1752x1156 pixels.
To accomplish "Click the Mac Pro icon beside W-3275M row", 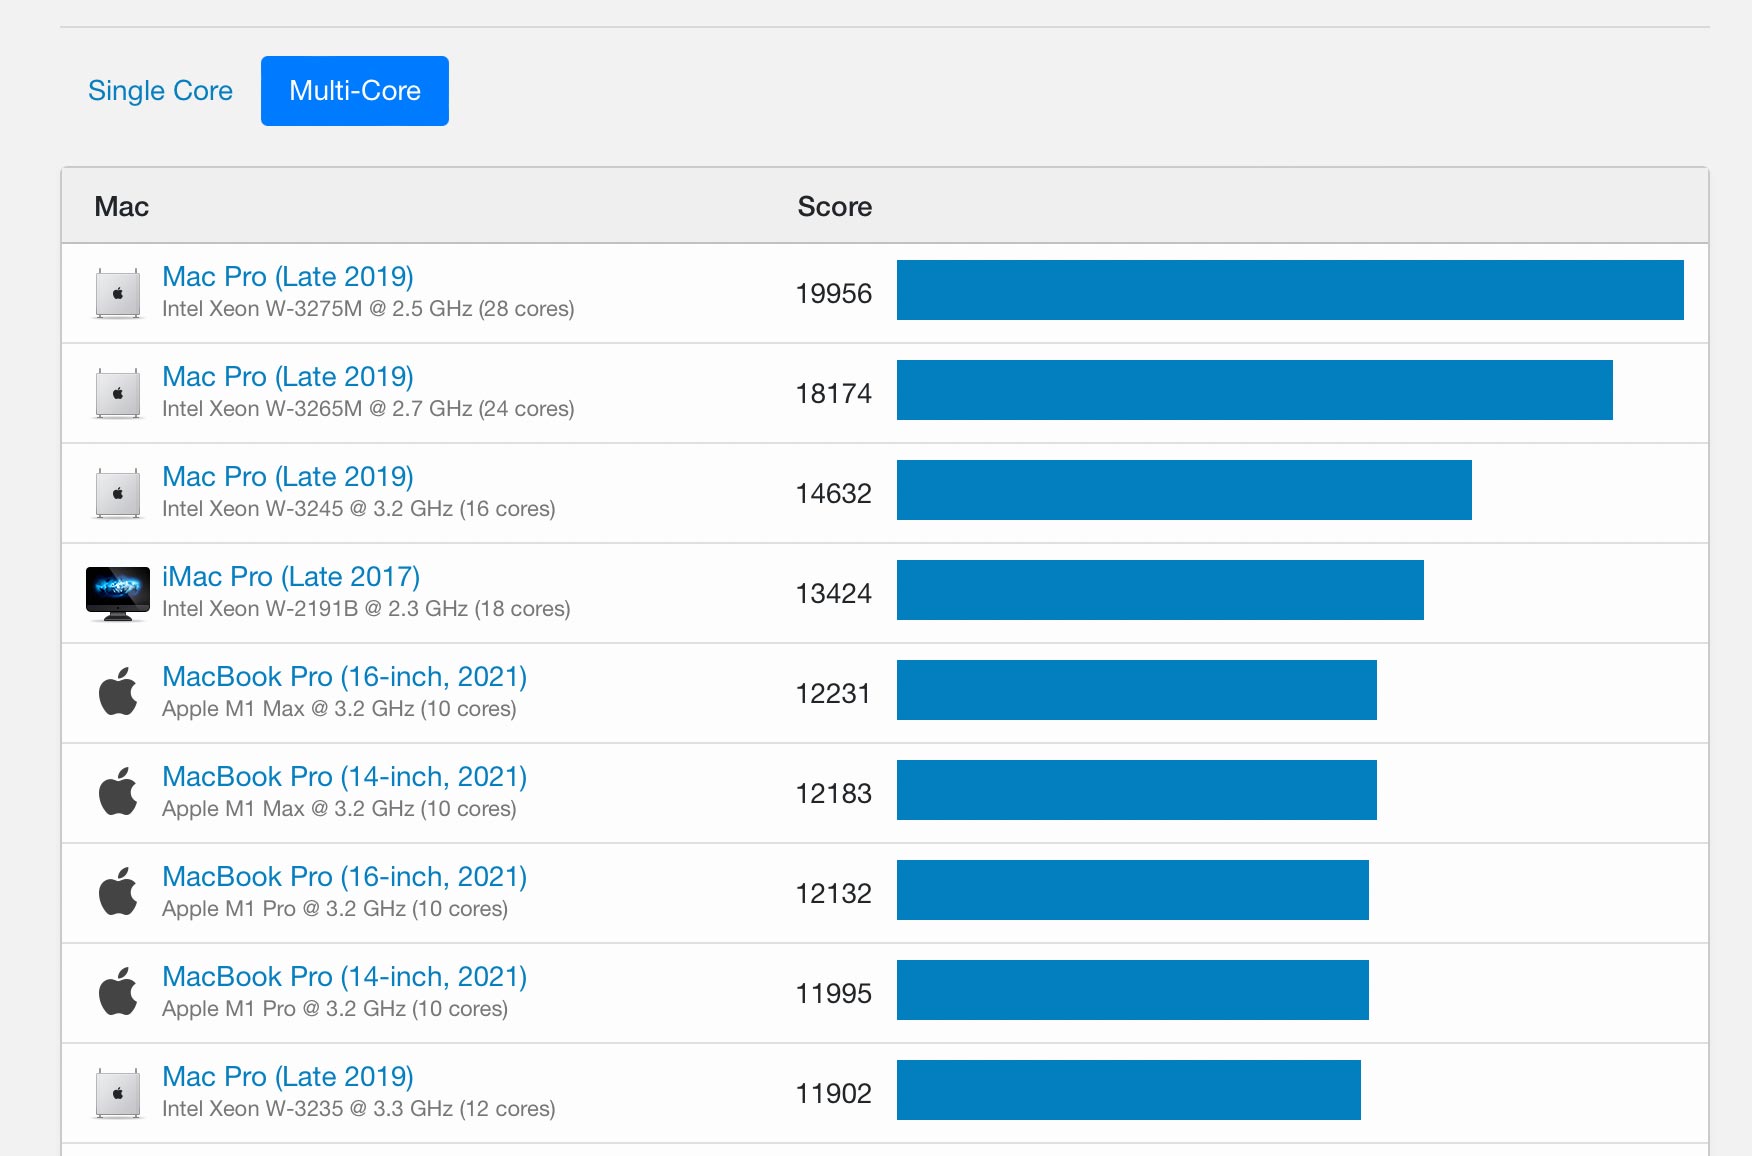I will (118, 293).
